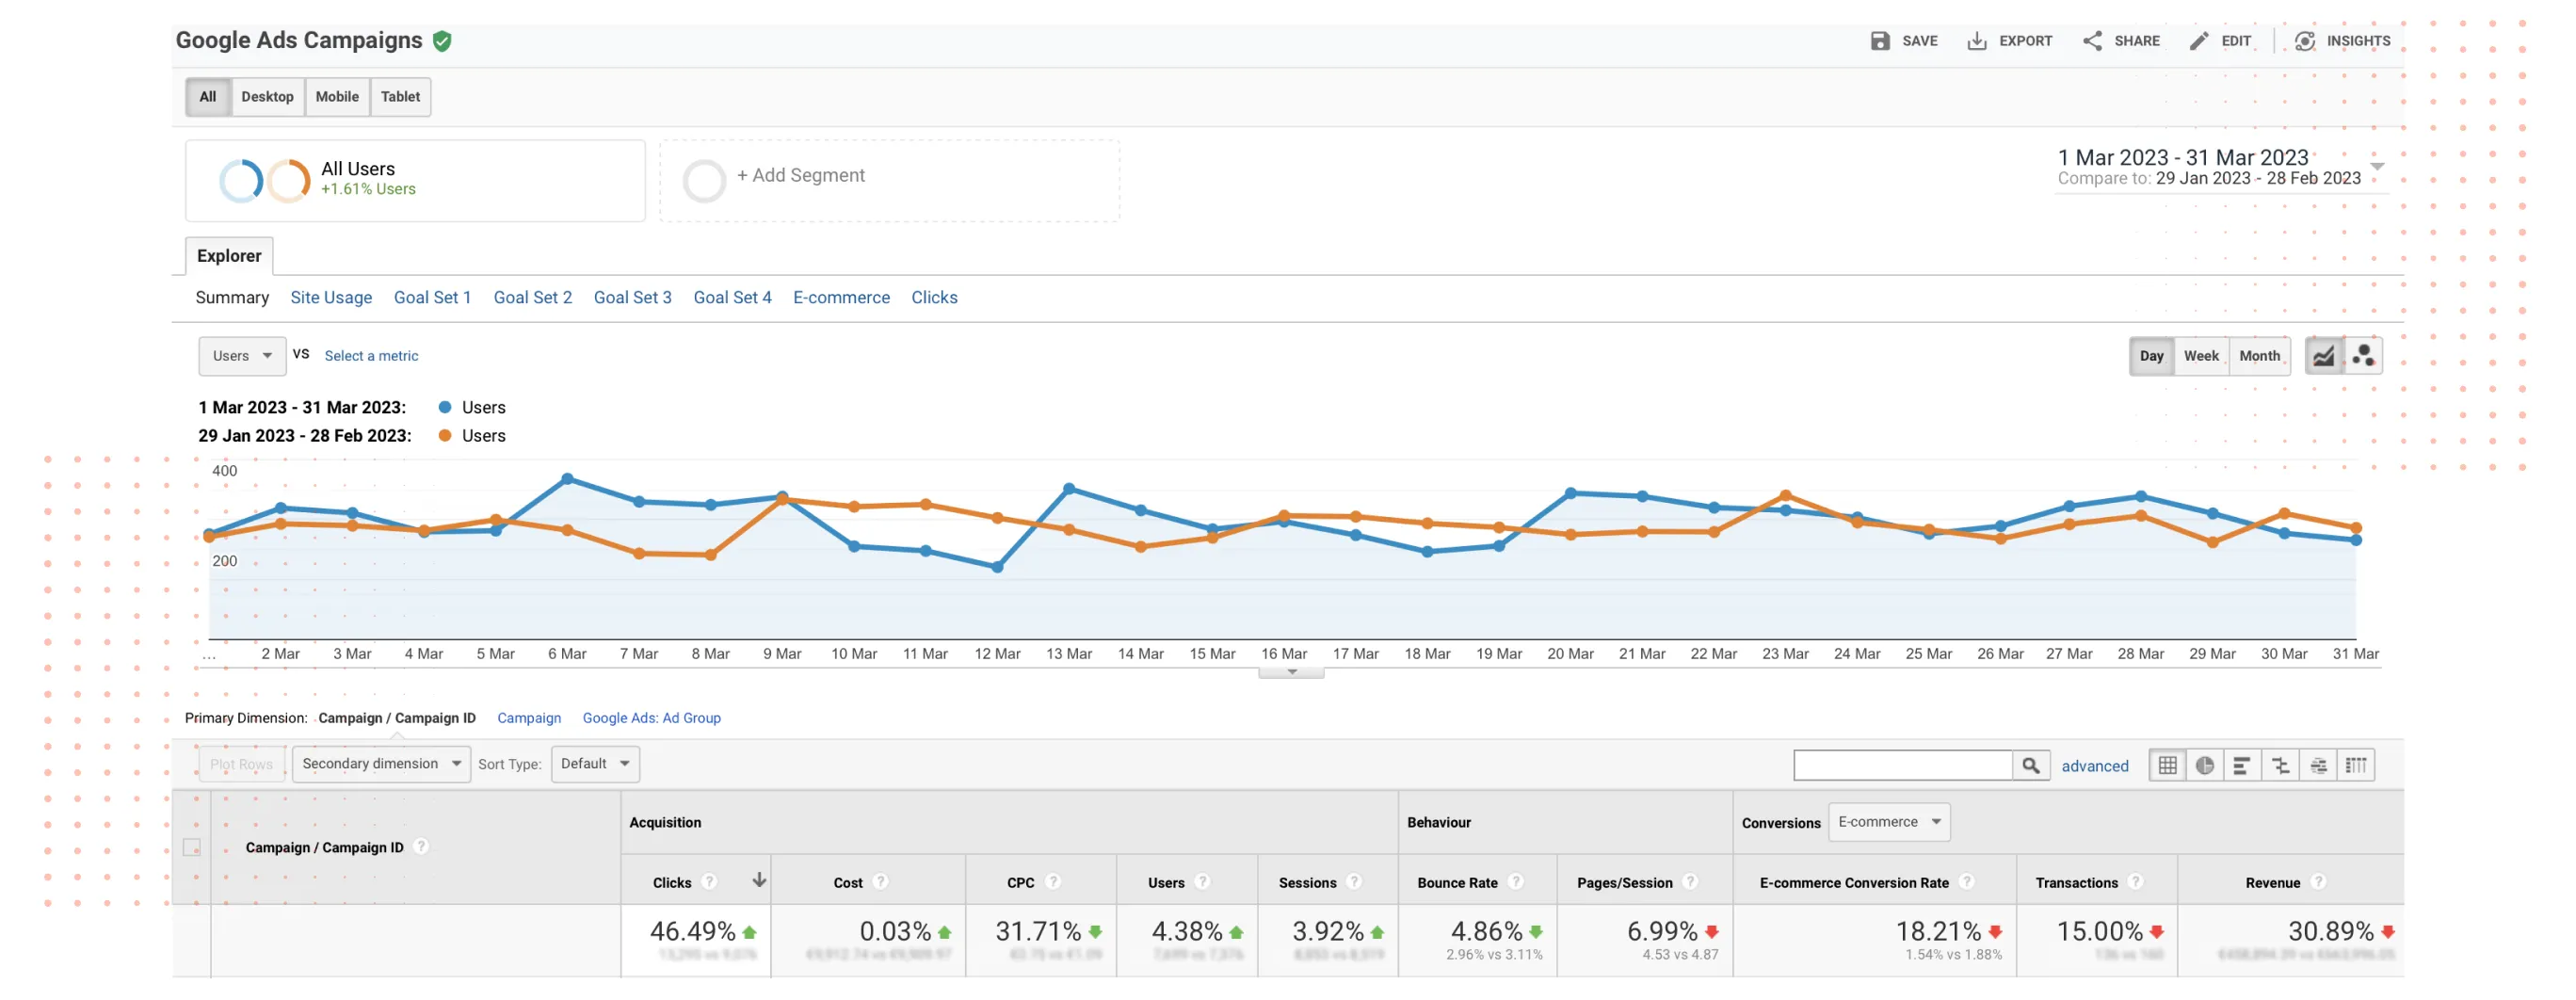Open the All Users segment card
This screenshot has width=2576, height=1000.
(415, 180)
